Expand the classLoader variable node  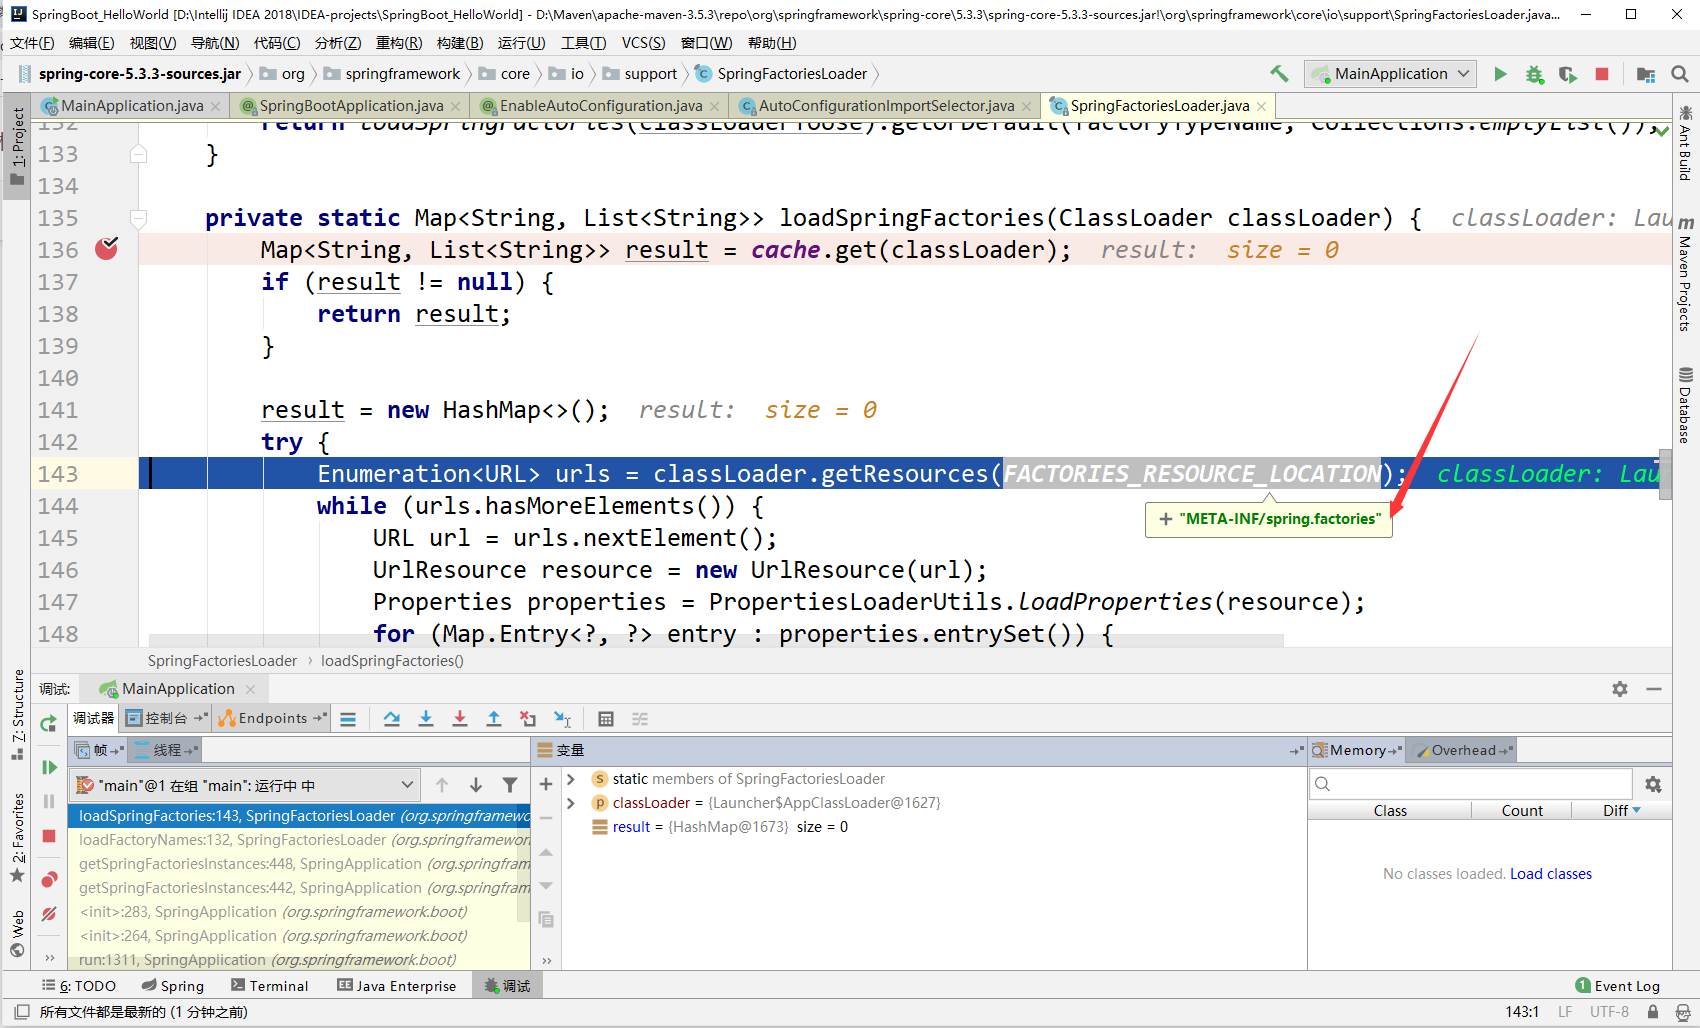[571, 803]
